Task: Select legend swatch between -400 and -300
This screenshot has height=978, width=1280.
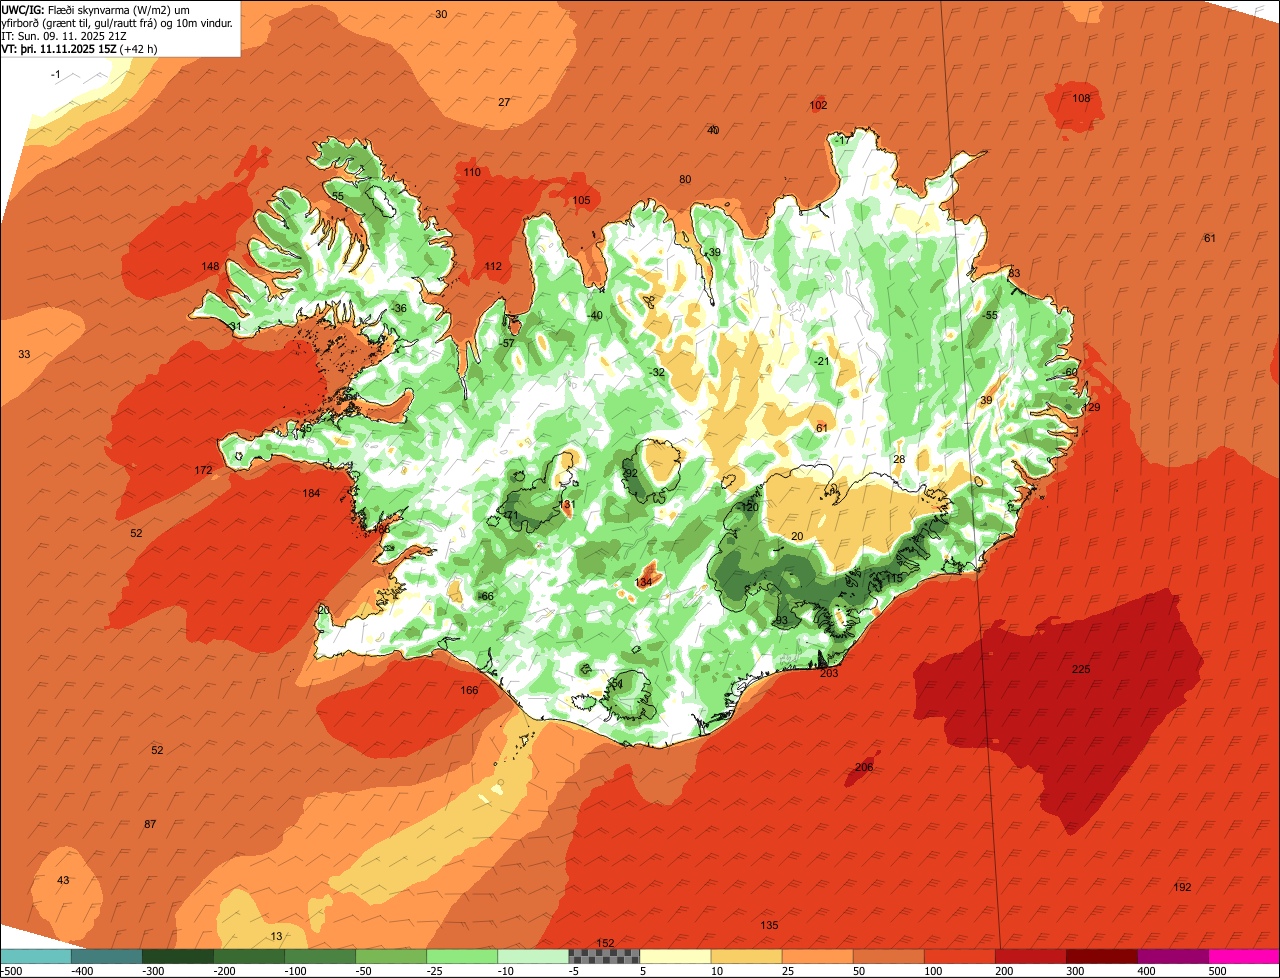Action: (107, 956)
